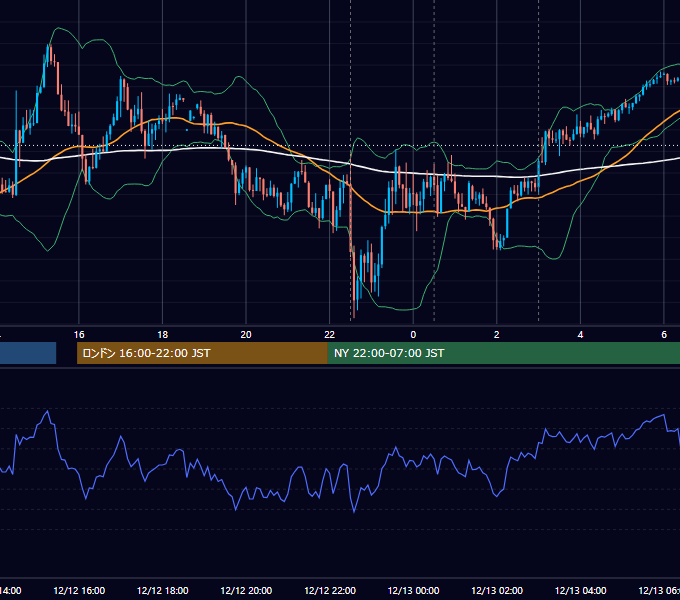Click the blue session bar left of ロンドン
The height and width of the screenshot is (600, 680).
click(28, 353)
